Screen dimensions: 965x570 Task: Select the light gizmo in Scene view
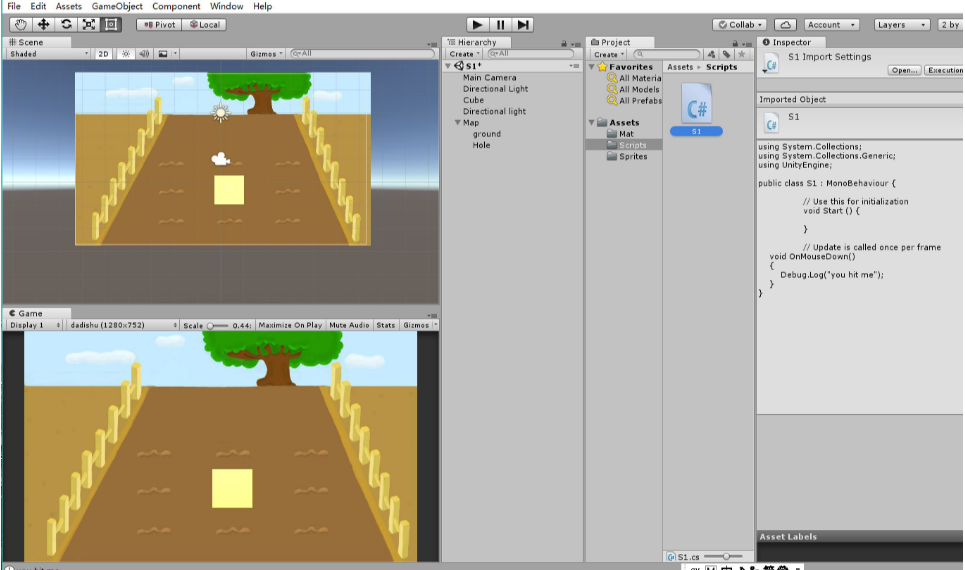pos(220,112)
